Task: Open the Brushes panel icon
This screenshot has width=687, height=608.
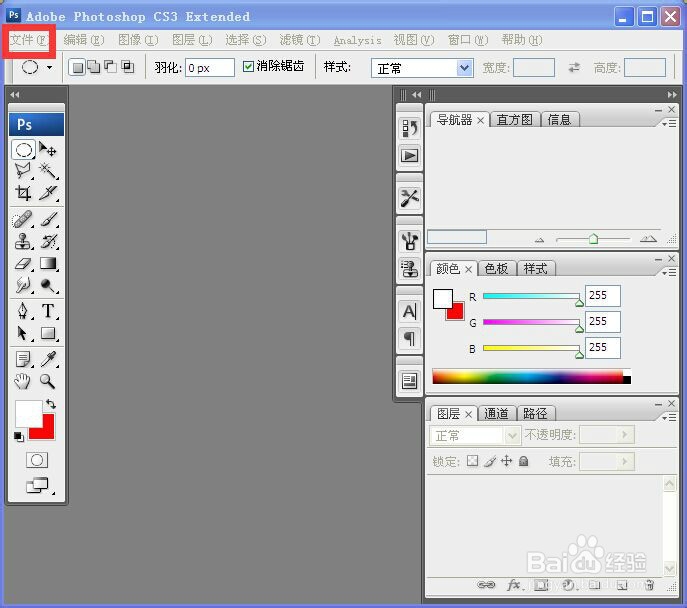Action: click(409, 240)
